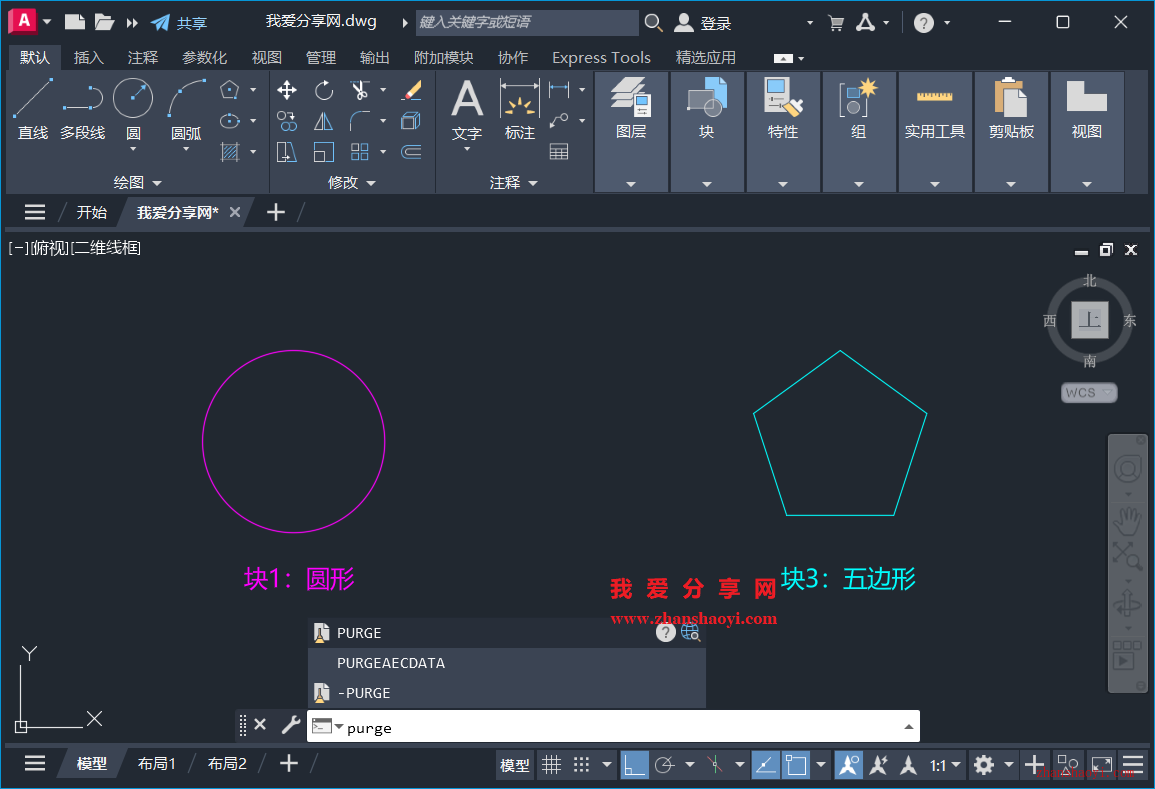This screenshot has width=1155, height=789.
Task: Click the Dimension (标注) tool icon
Action: (519, 99)
